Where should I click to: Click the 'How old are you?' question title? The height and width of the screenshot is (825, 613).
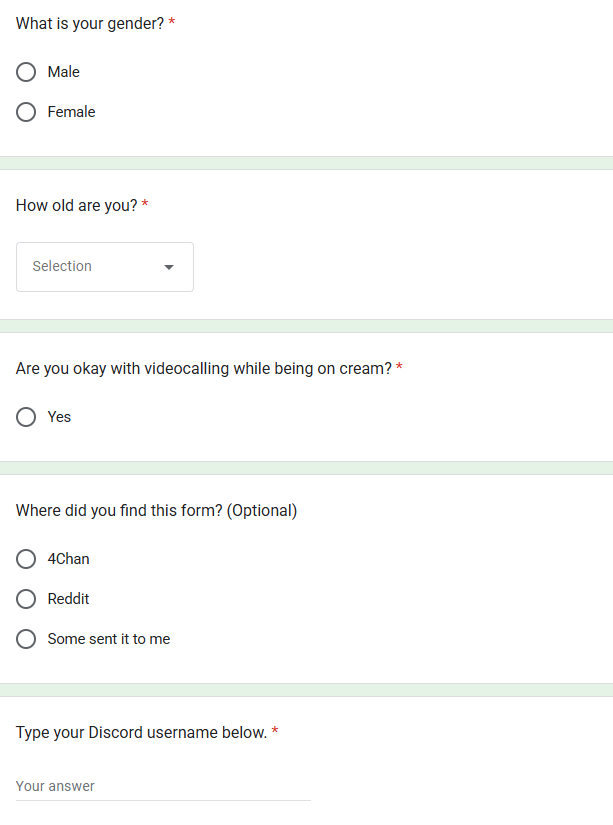click(x=77, y=205)
